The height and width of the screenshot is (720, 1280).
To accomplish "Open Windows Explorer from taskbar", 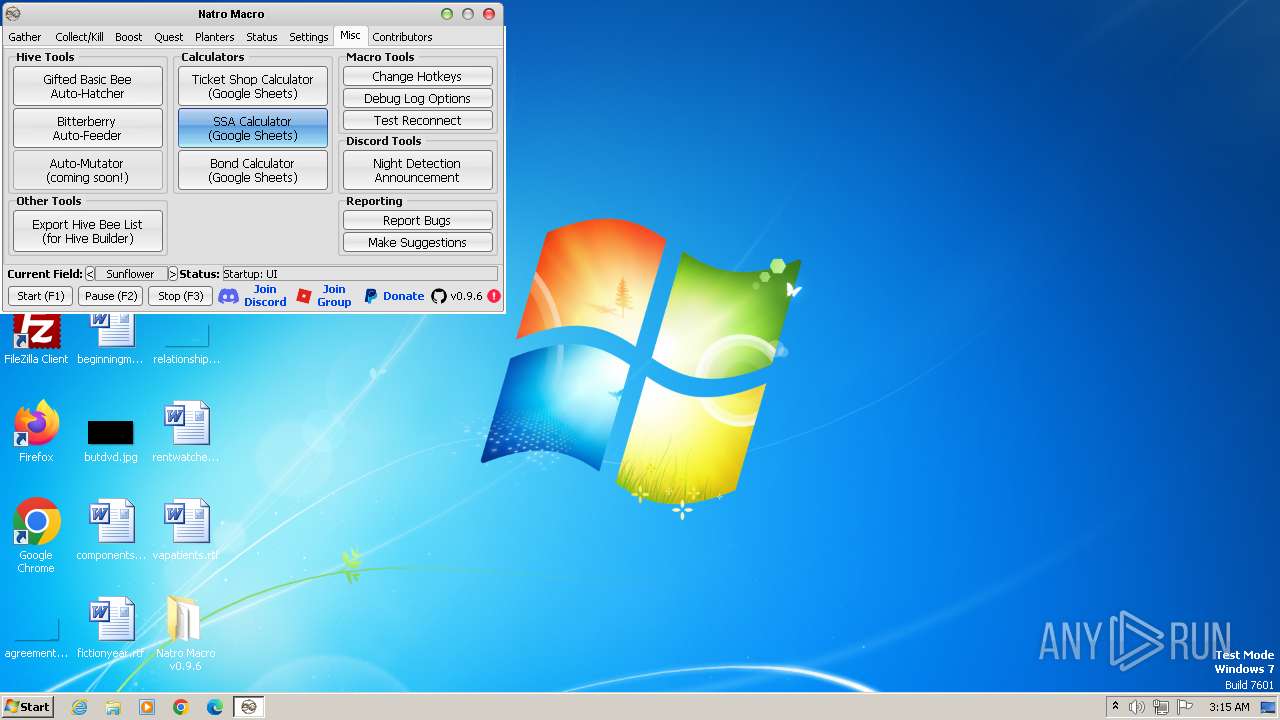I will [x=113, y=707].
